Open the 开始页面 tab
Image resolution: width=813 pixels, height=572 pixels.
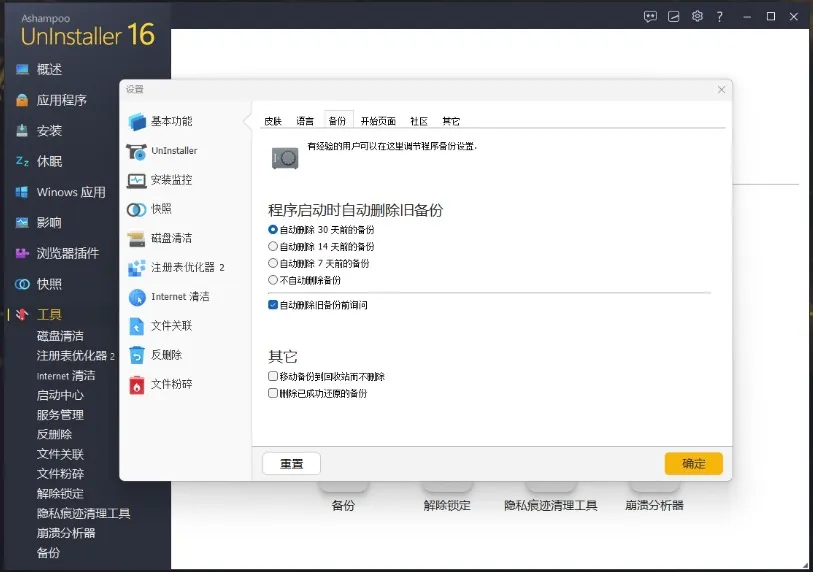378,121
